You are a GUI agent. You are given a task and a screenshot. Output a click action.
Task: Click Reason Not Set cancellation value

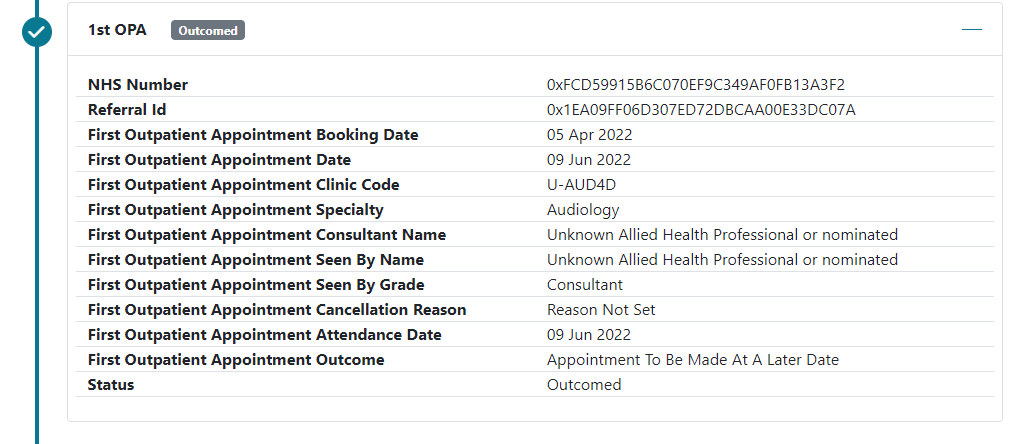tap(601, 310)
